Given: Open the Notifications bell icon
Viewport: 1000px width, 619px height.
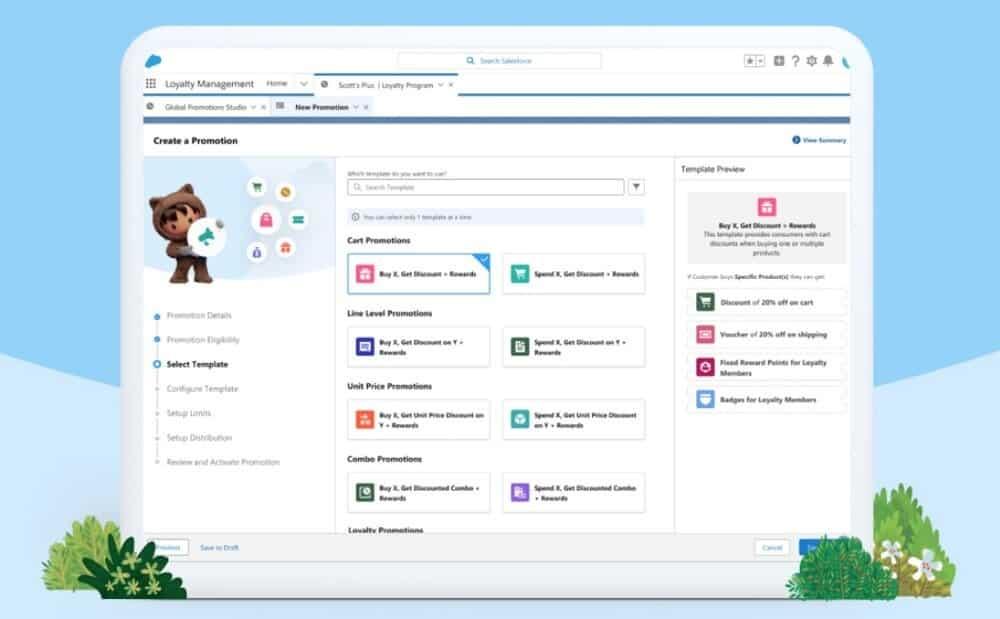Looking at the screenshot, I should pyautogui.click(x=828, y=61).
